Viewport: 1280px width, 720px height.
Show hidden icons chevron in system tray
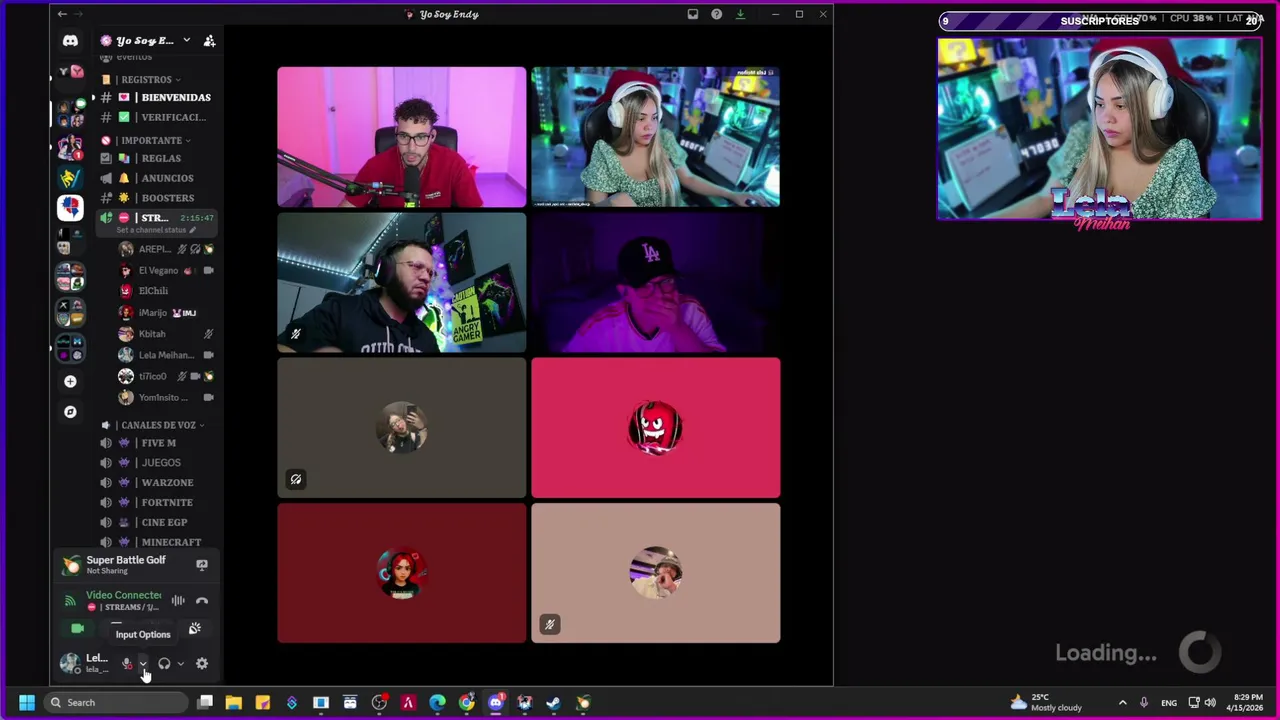1122,702
